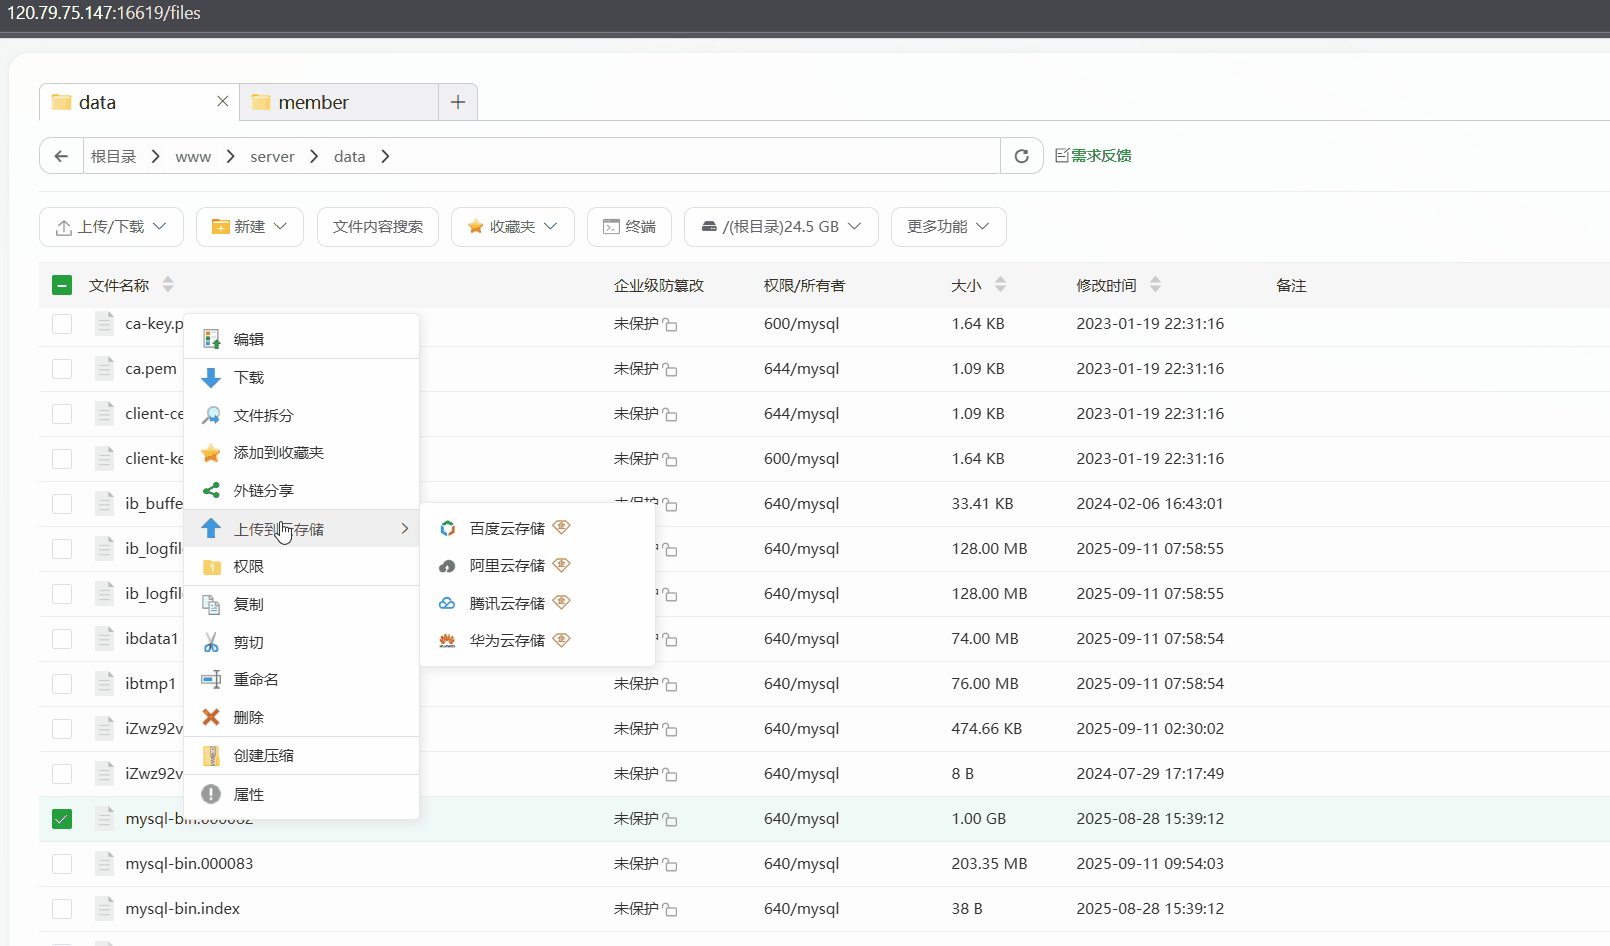This screenshot has width=1610, height=946.
Task: Click the Huawei cloud storage icon
Action: pyautogui.click(x=448, y=641)
